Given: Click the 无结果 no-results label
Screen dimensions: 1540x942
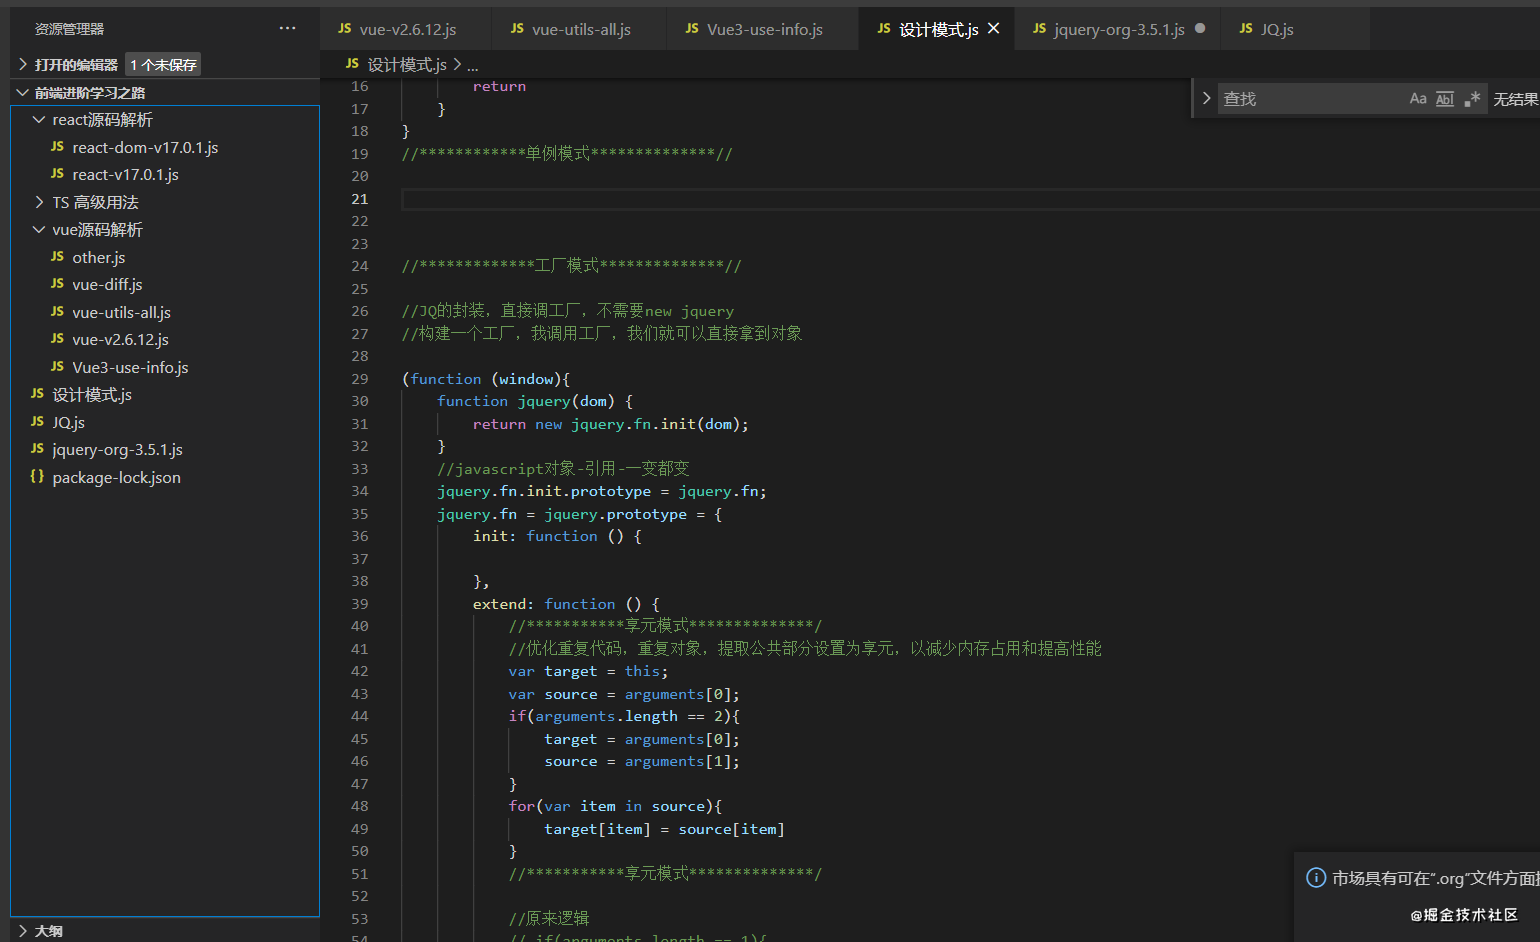Looking at the screenshot, I should (1515, 99).
